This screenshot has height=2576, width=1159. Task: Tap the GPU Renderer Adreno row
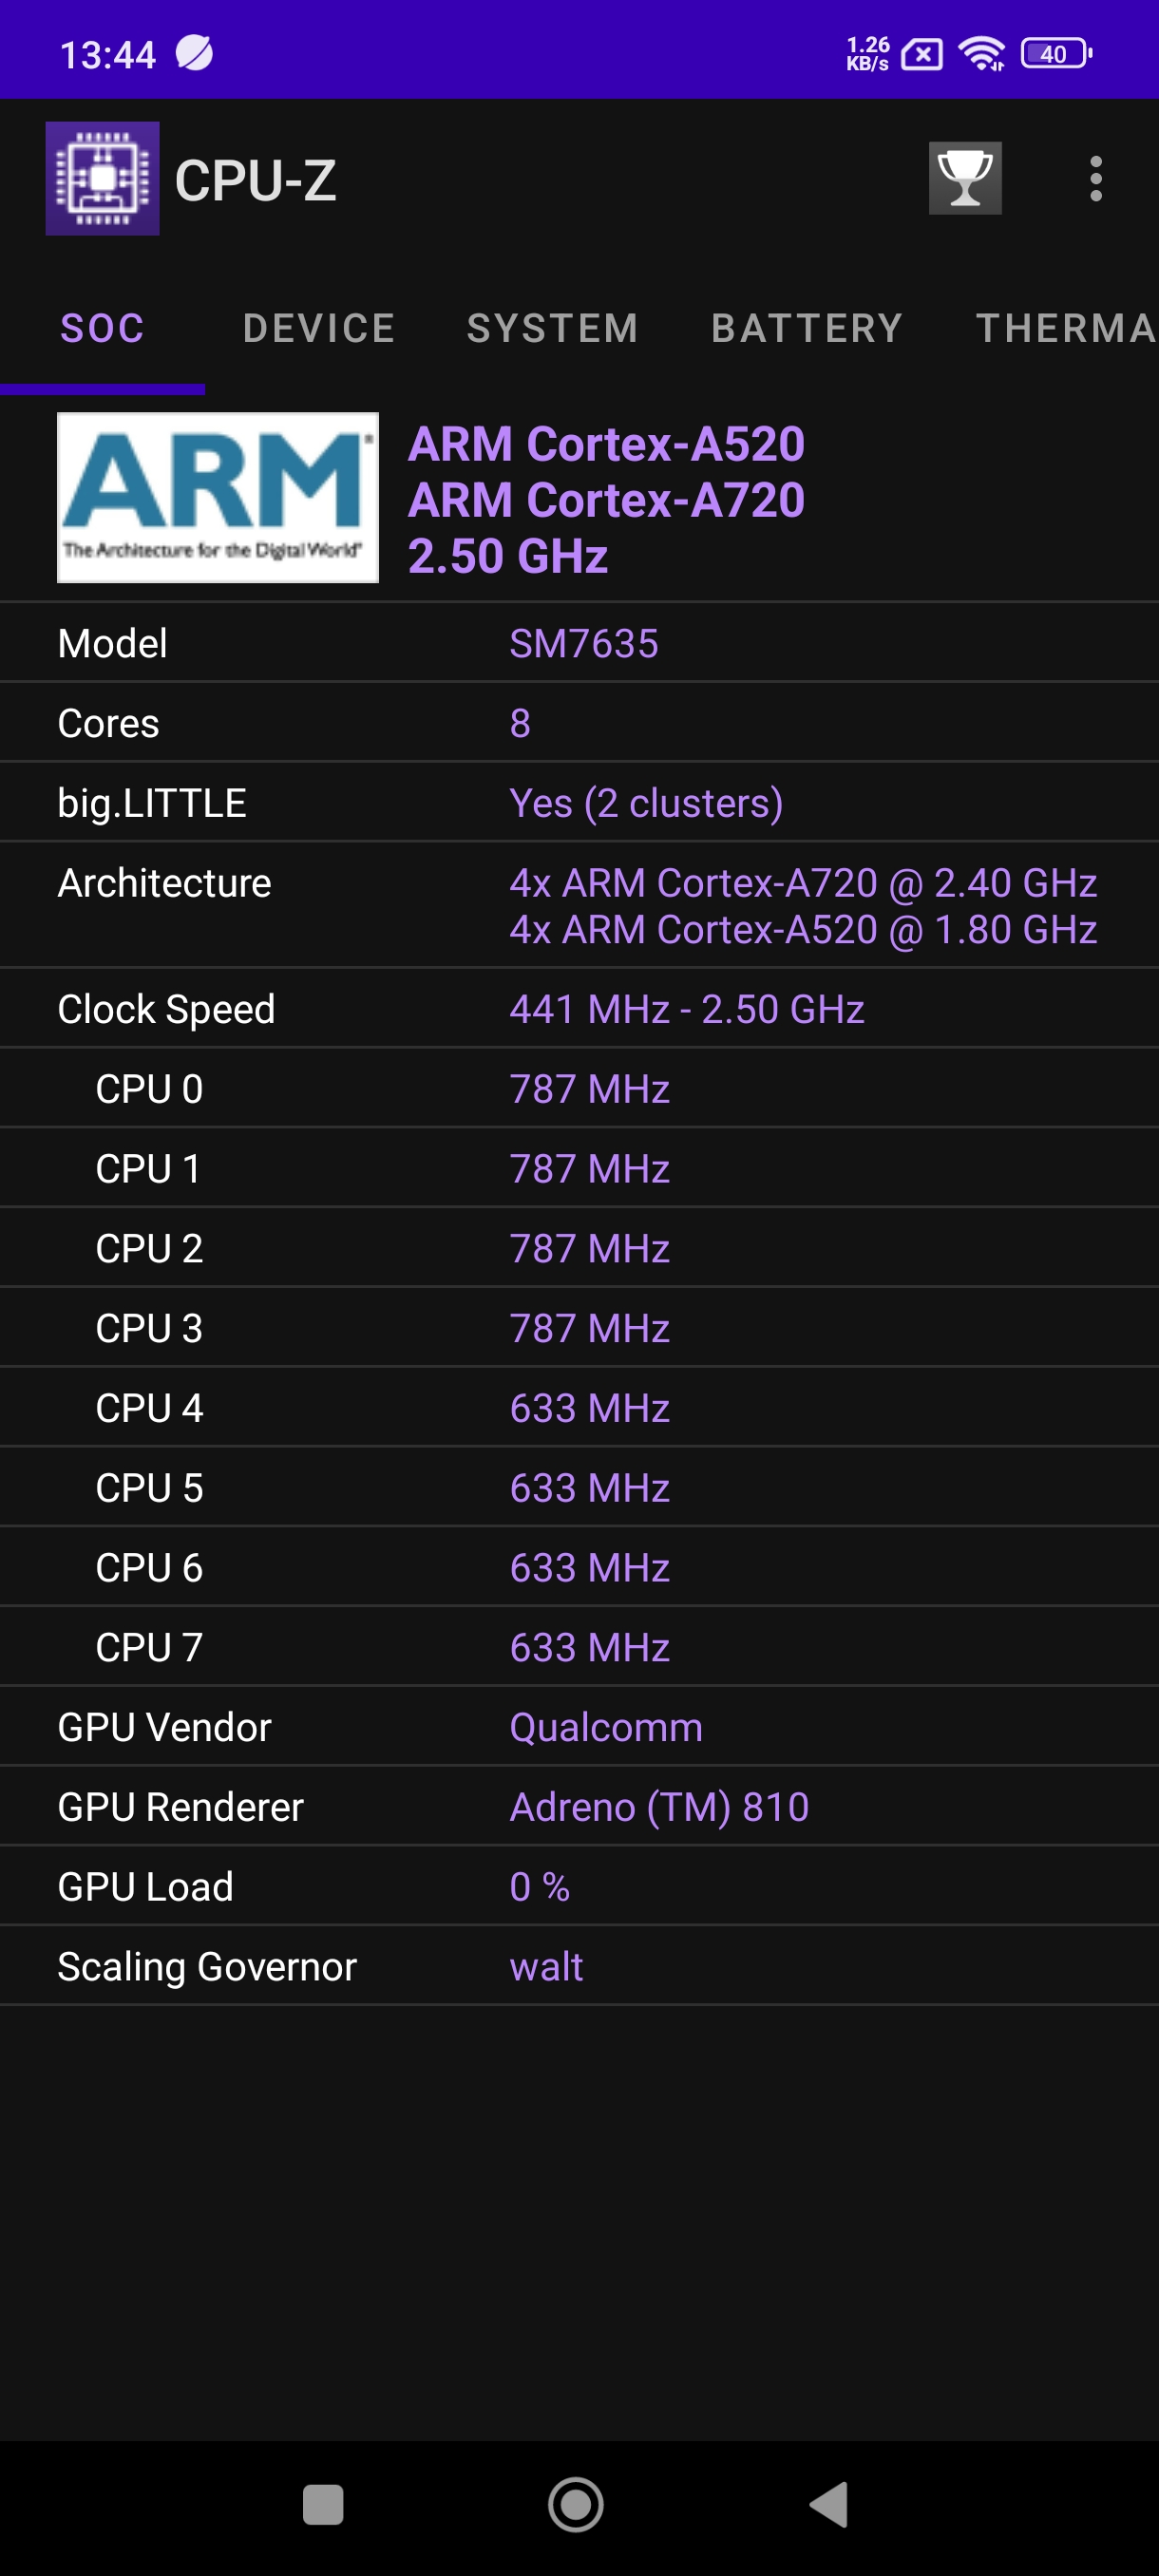coord(580,1807)
